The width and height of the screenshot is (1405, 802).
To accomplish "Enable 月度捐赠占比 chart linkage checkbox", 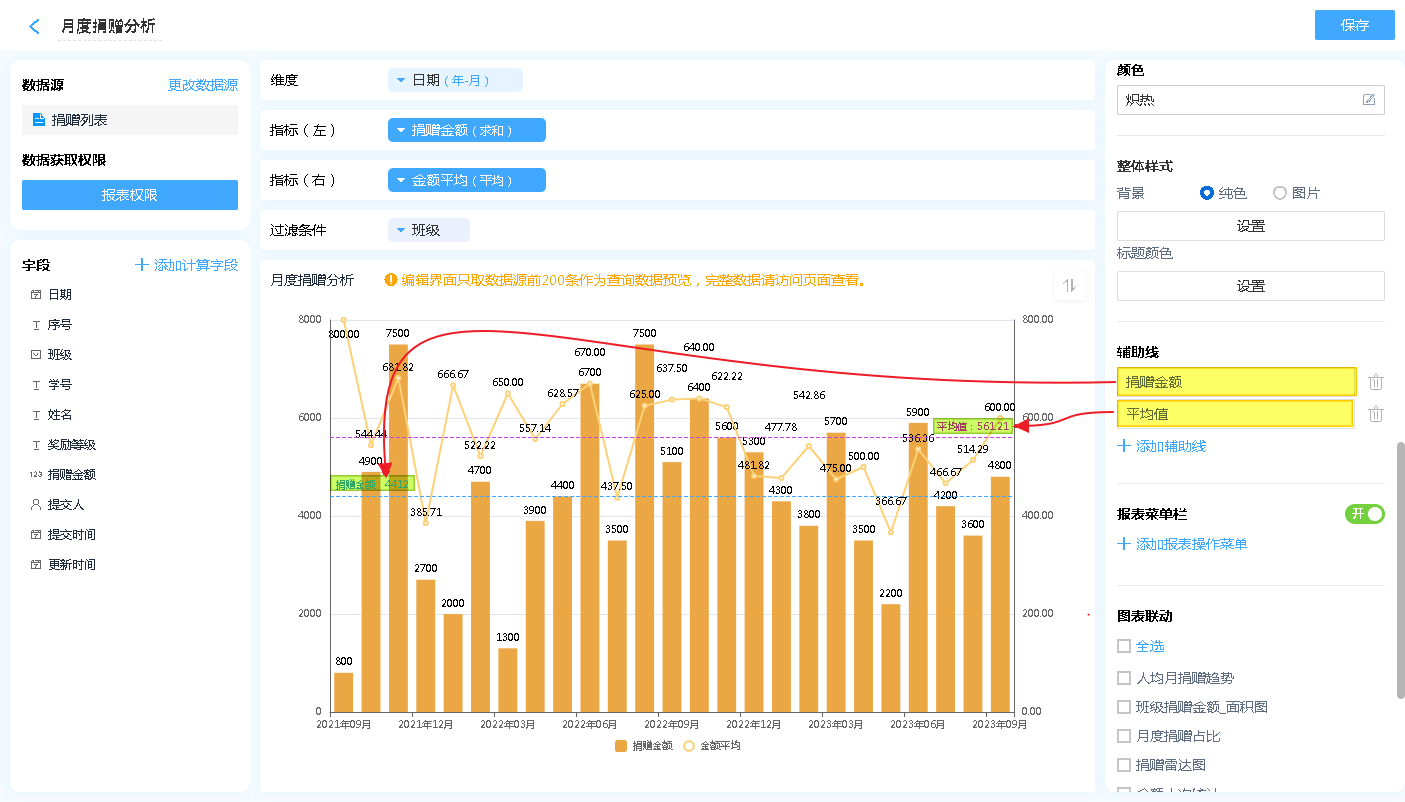I will coord(1124,736).
